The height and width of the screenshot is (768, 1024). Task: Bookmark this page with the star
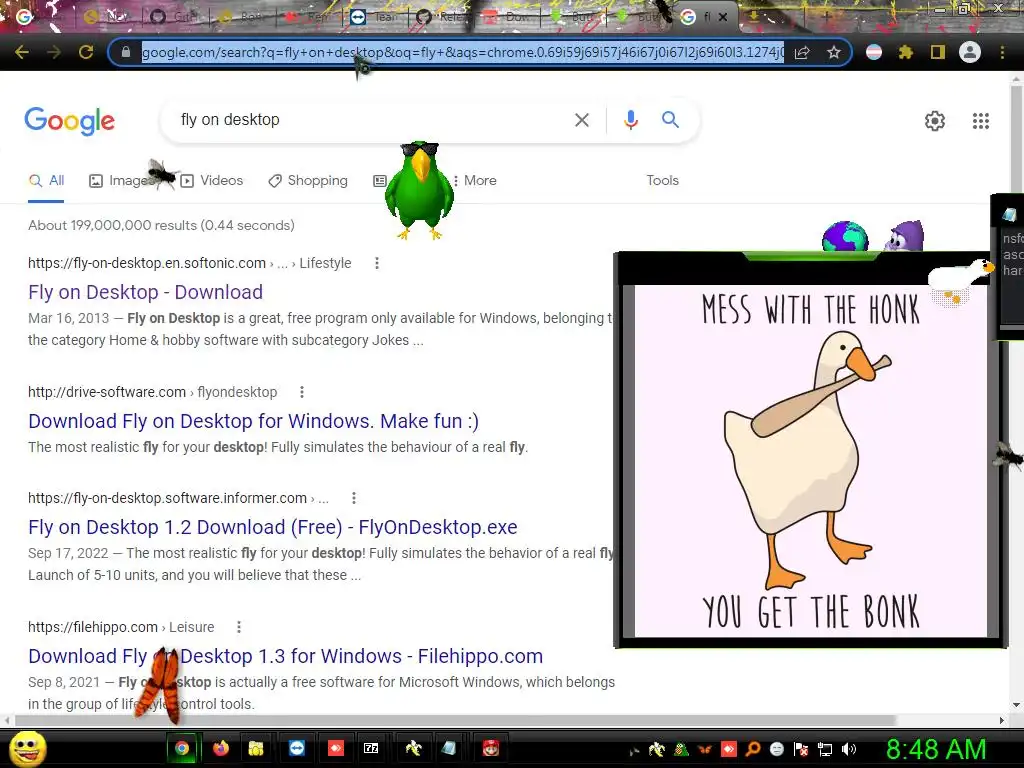[833, 53]
